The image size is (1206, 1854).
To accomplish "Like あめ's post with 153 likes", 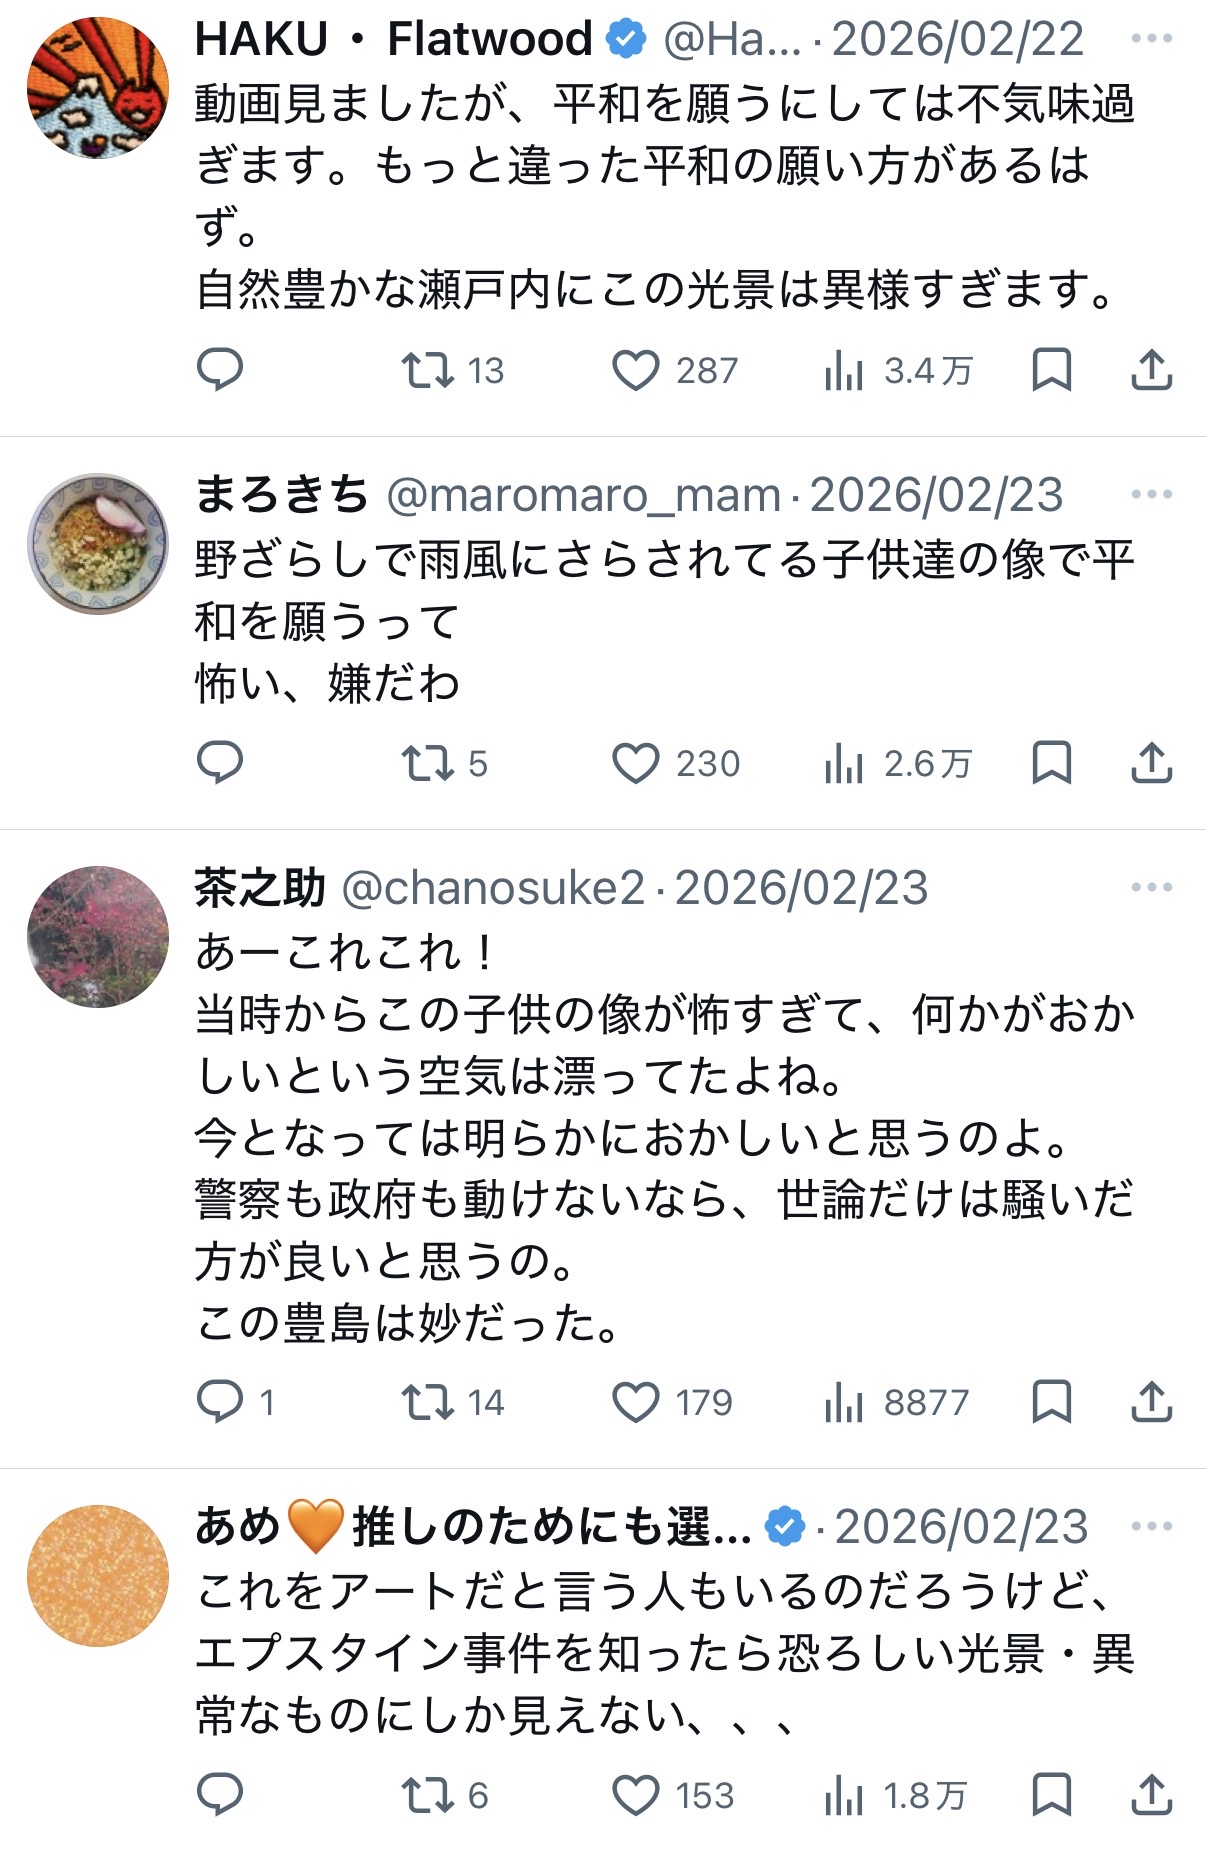I will (636, 1795).
